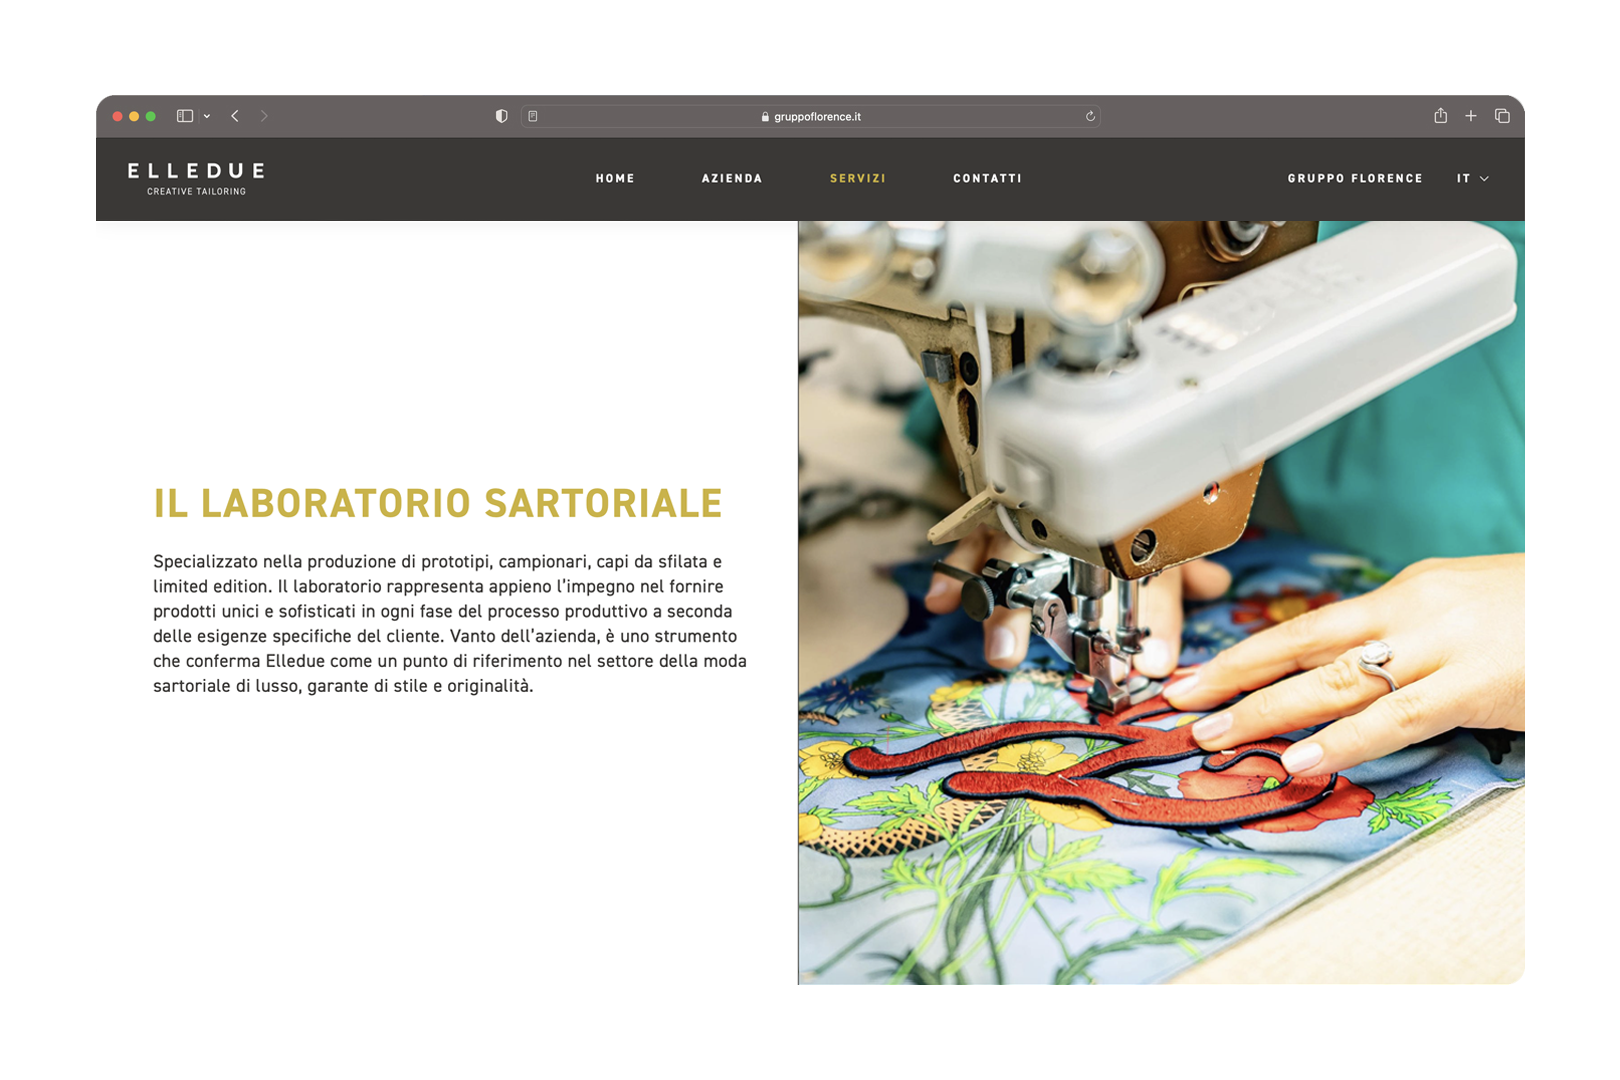
Task: Open the reader view page icon
Action: tap(533, 116)
